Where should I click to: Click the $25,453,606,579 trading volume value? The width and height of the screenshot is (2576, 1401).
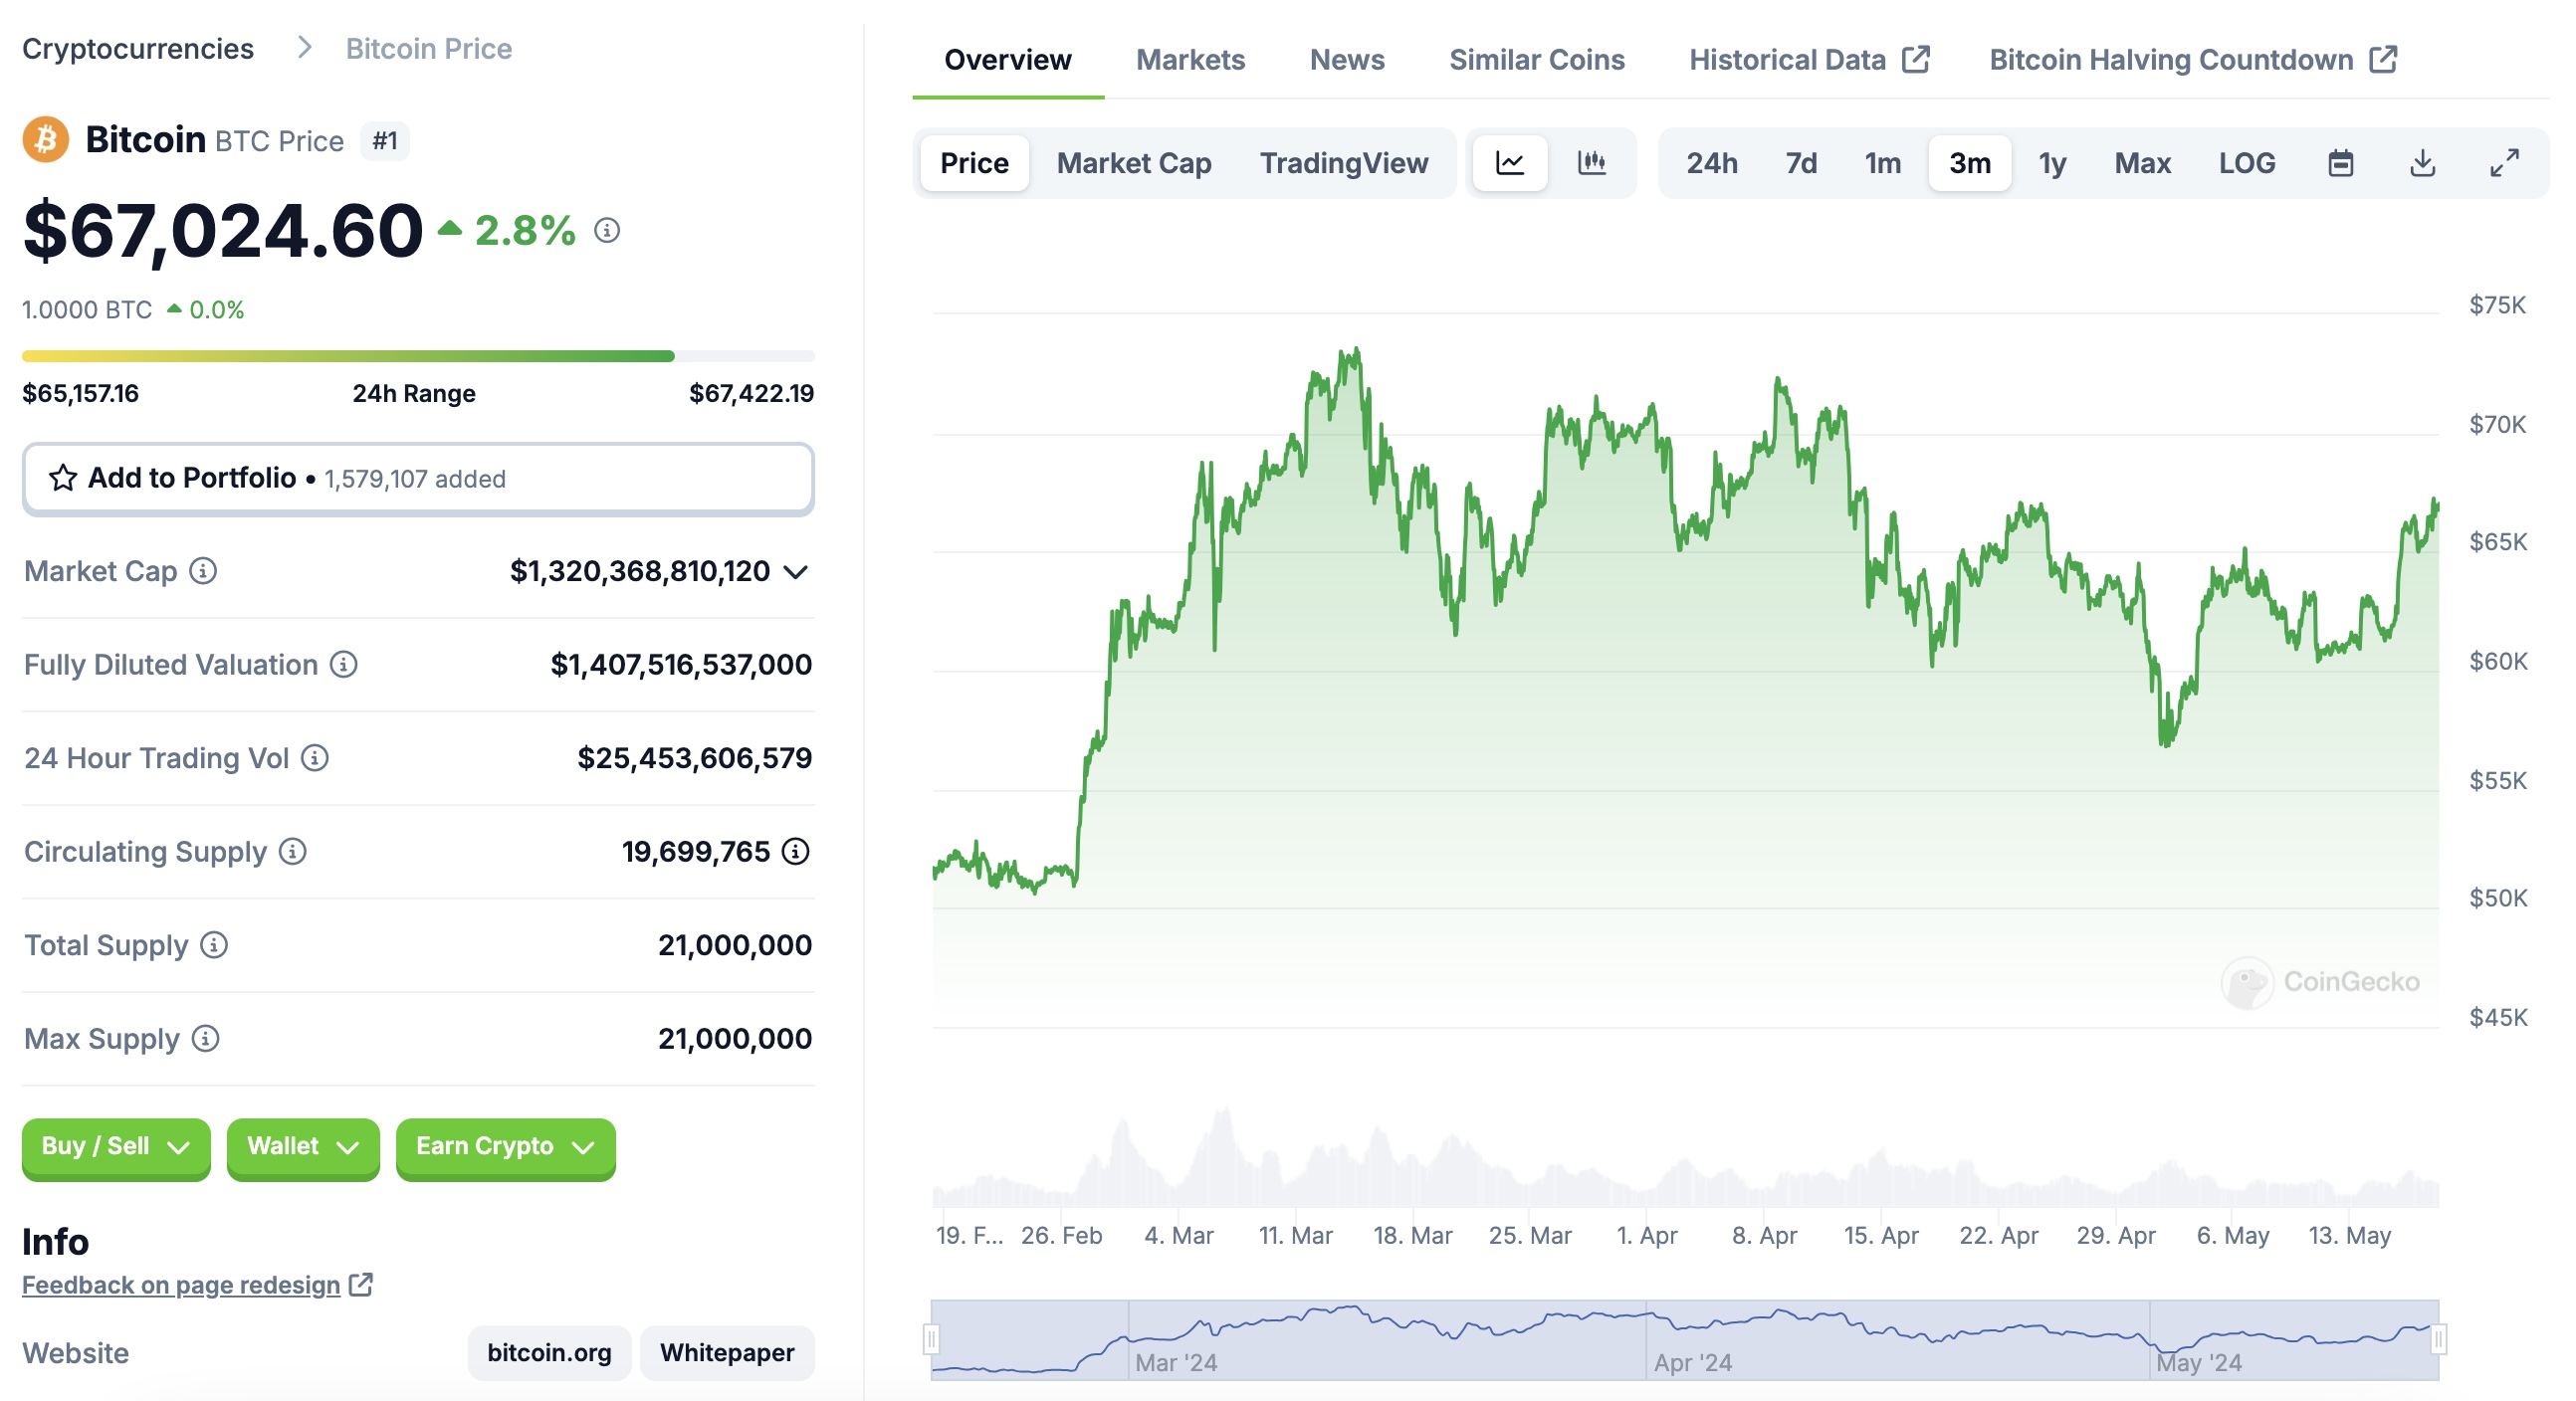[x=695, y=758]
